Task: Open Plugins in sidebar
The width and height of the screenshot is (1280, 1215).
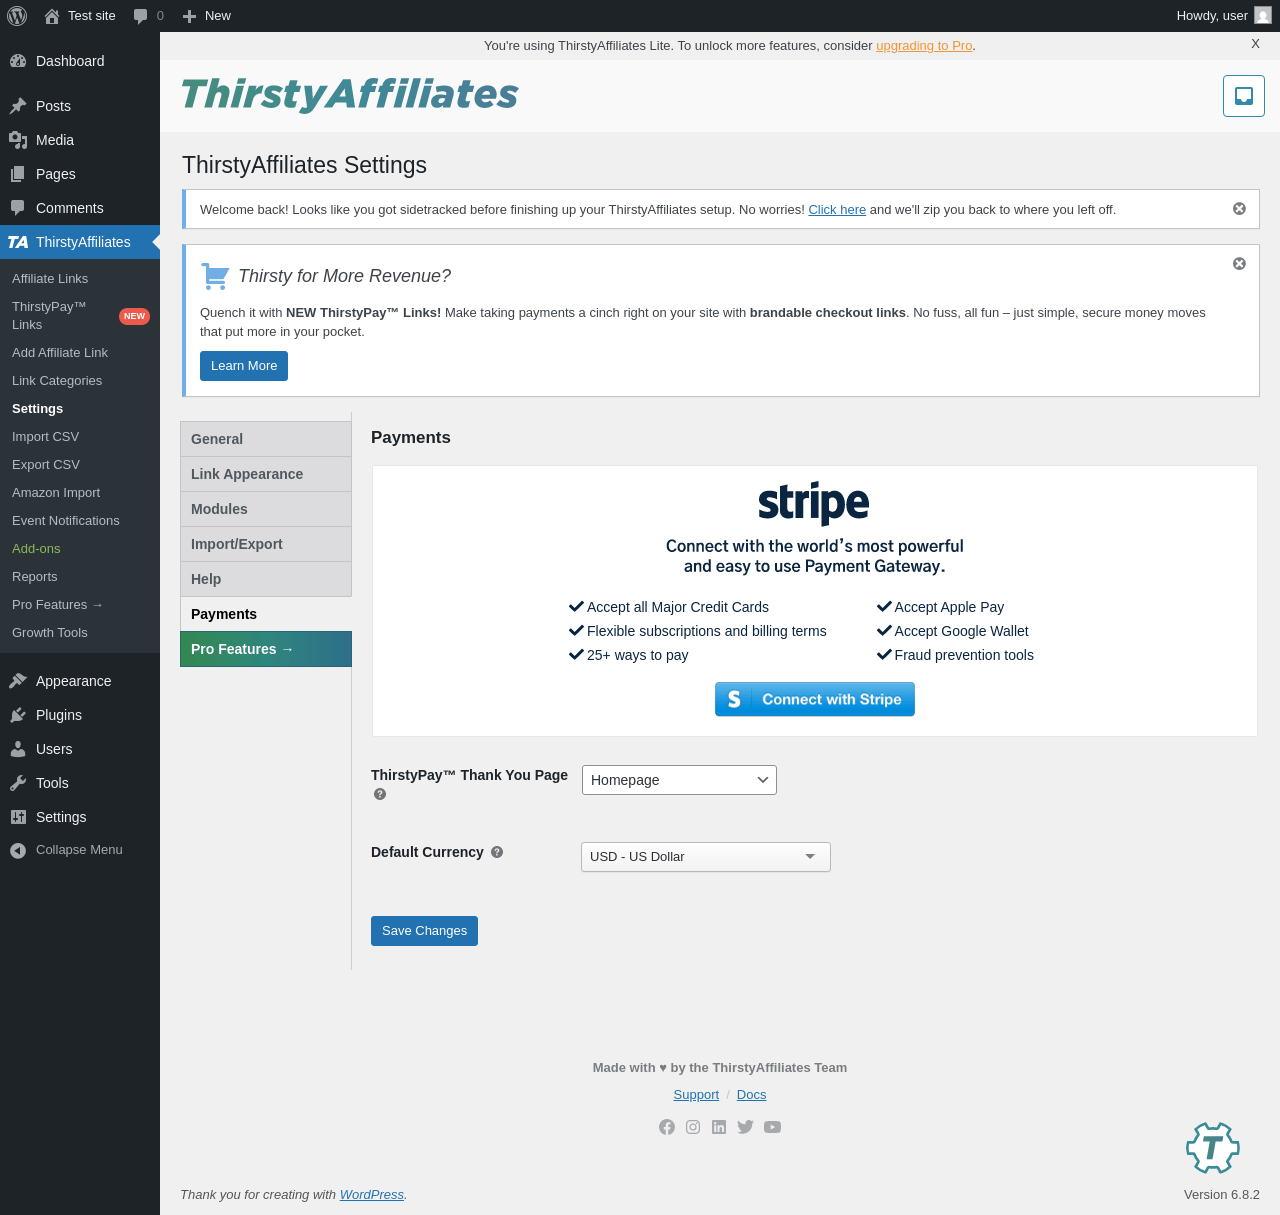Action: click(x=80, y=715)
